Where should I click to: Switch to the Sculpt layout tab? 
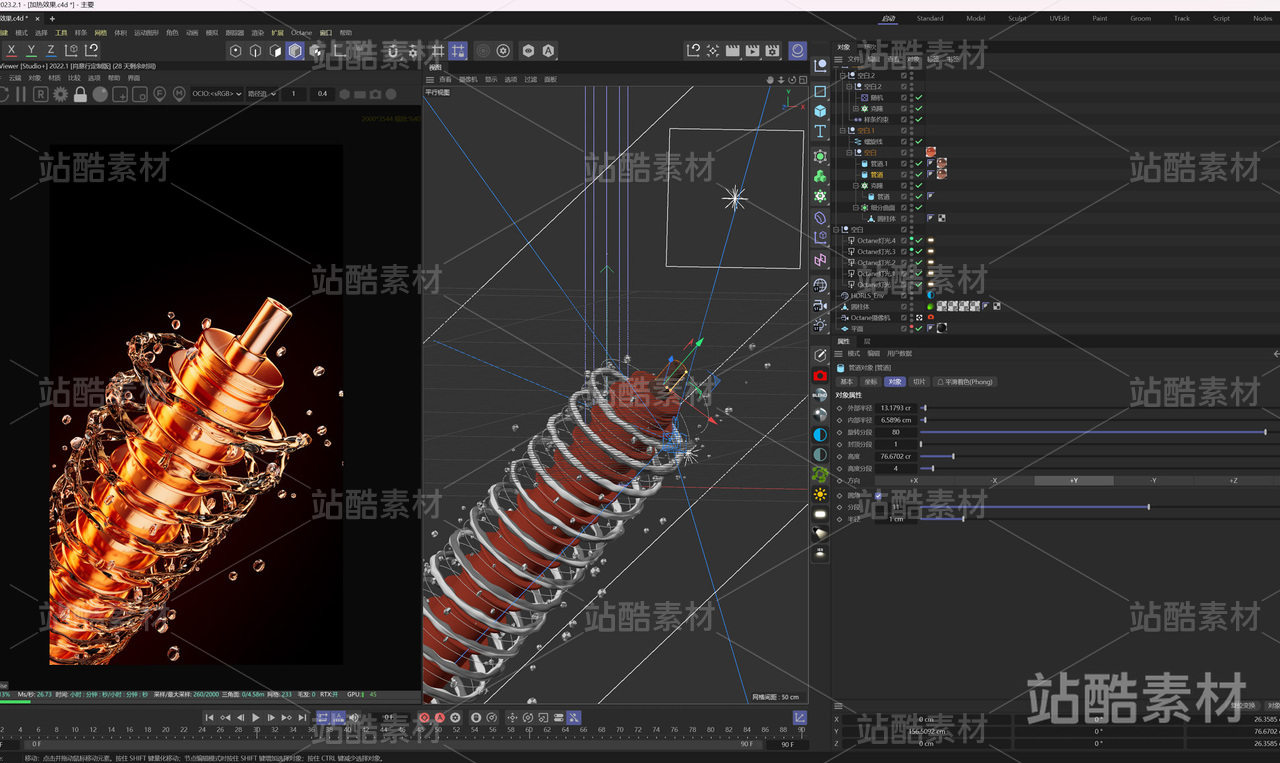point(1017,18)
